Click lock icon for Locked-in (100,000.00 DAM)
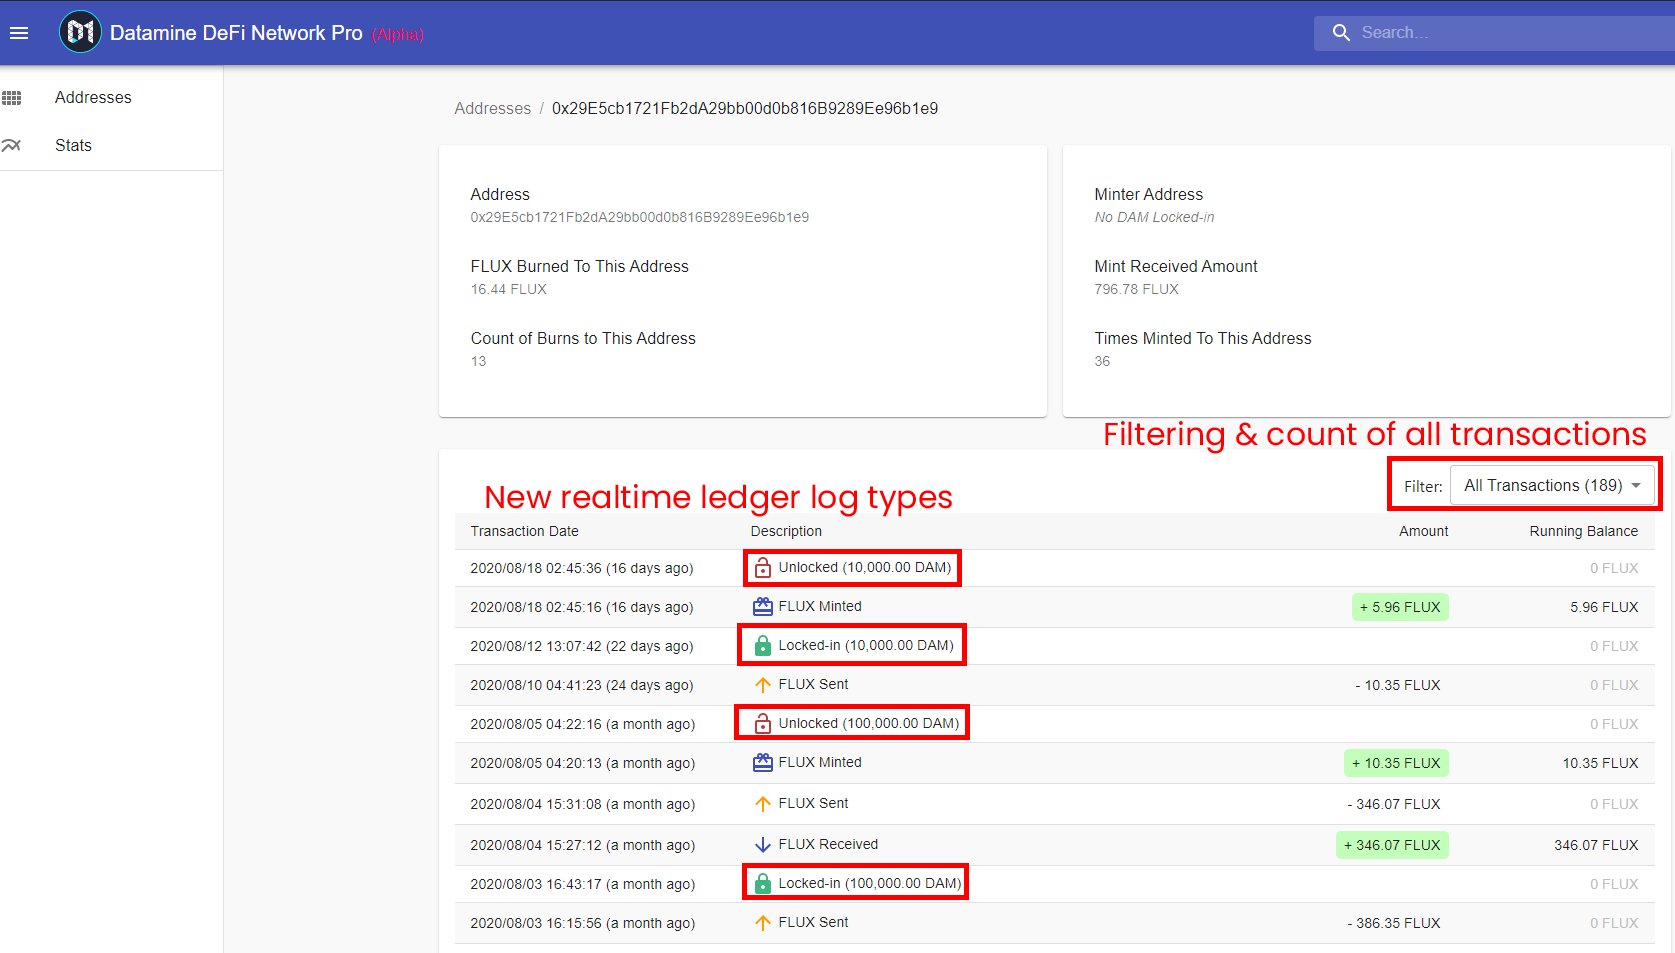 tap(763, 883)
